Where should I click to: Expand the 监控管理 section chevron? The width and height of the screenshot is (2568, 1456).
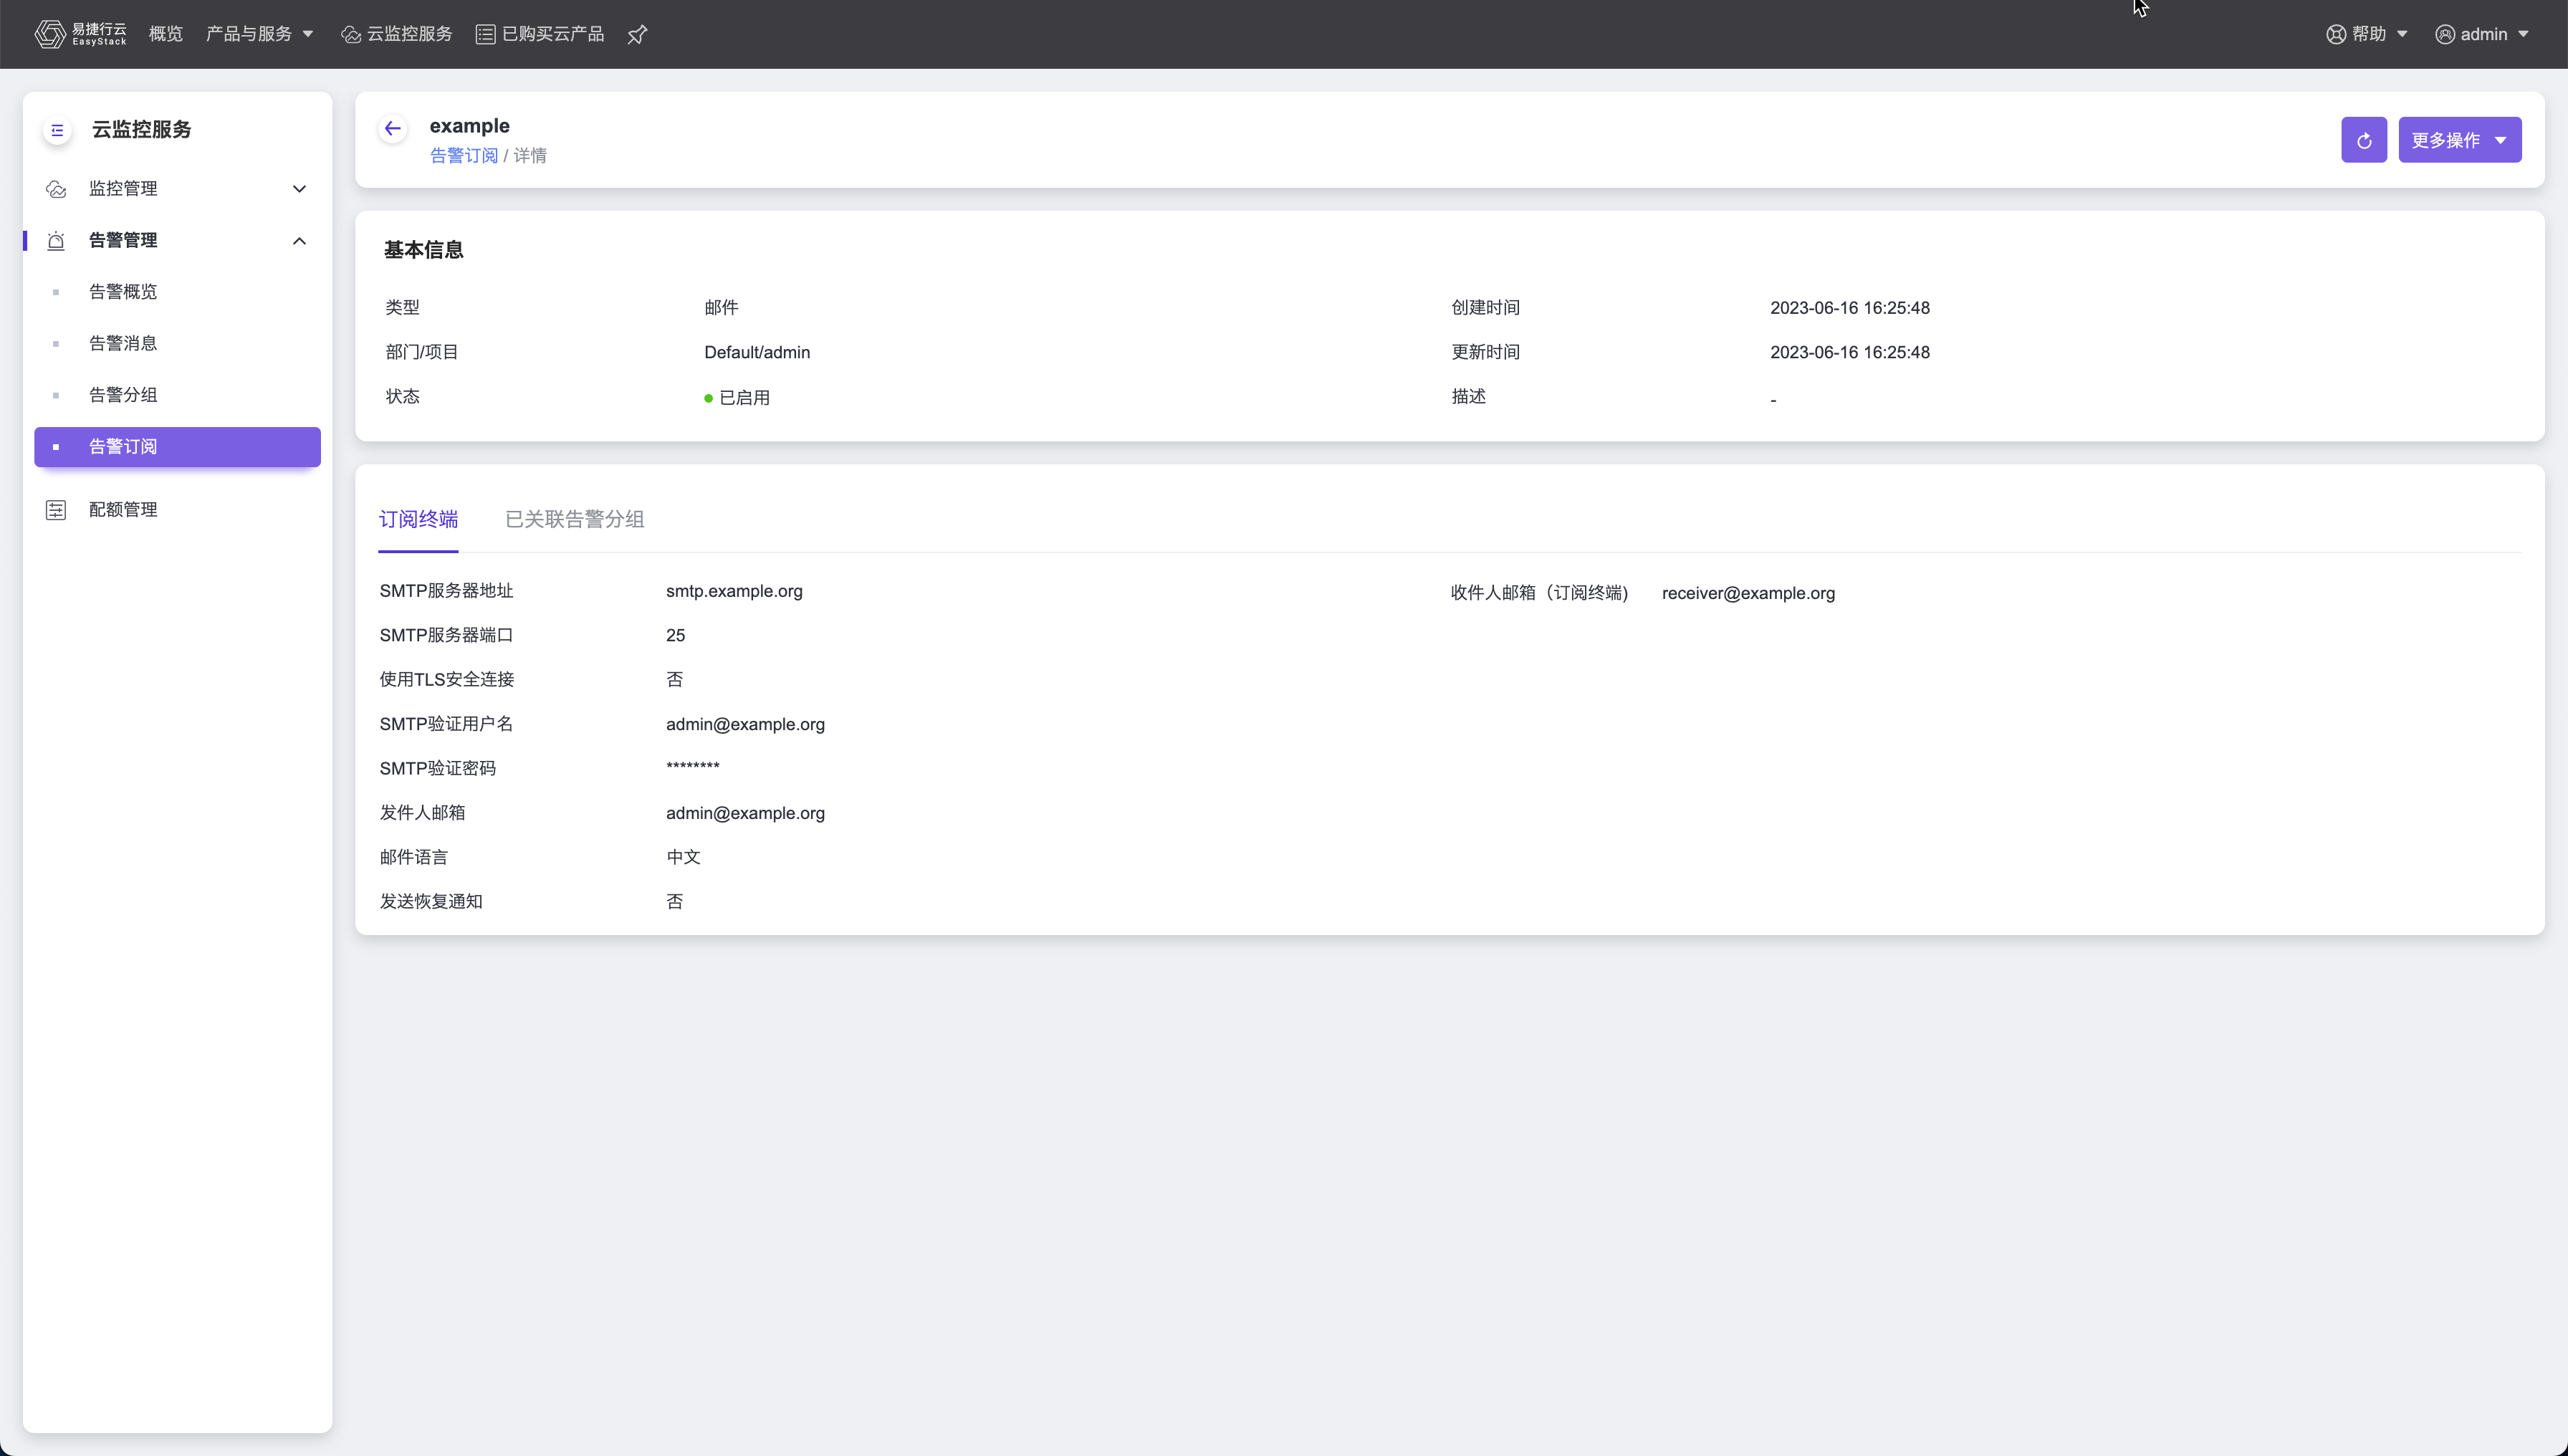click(299, 189)
